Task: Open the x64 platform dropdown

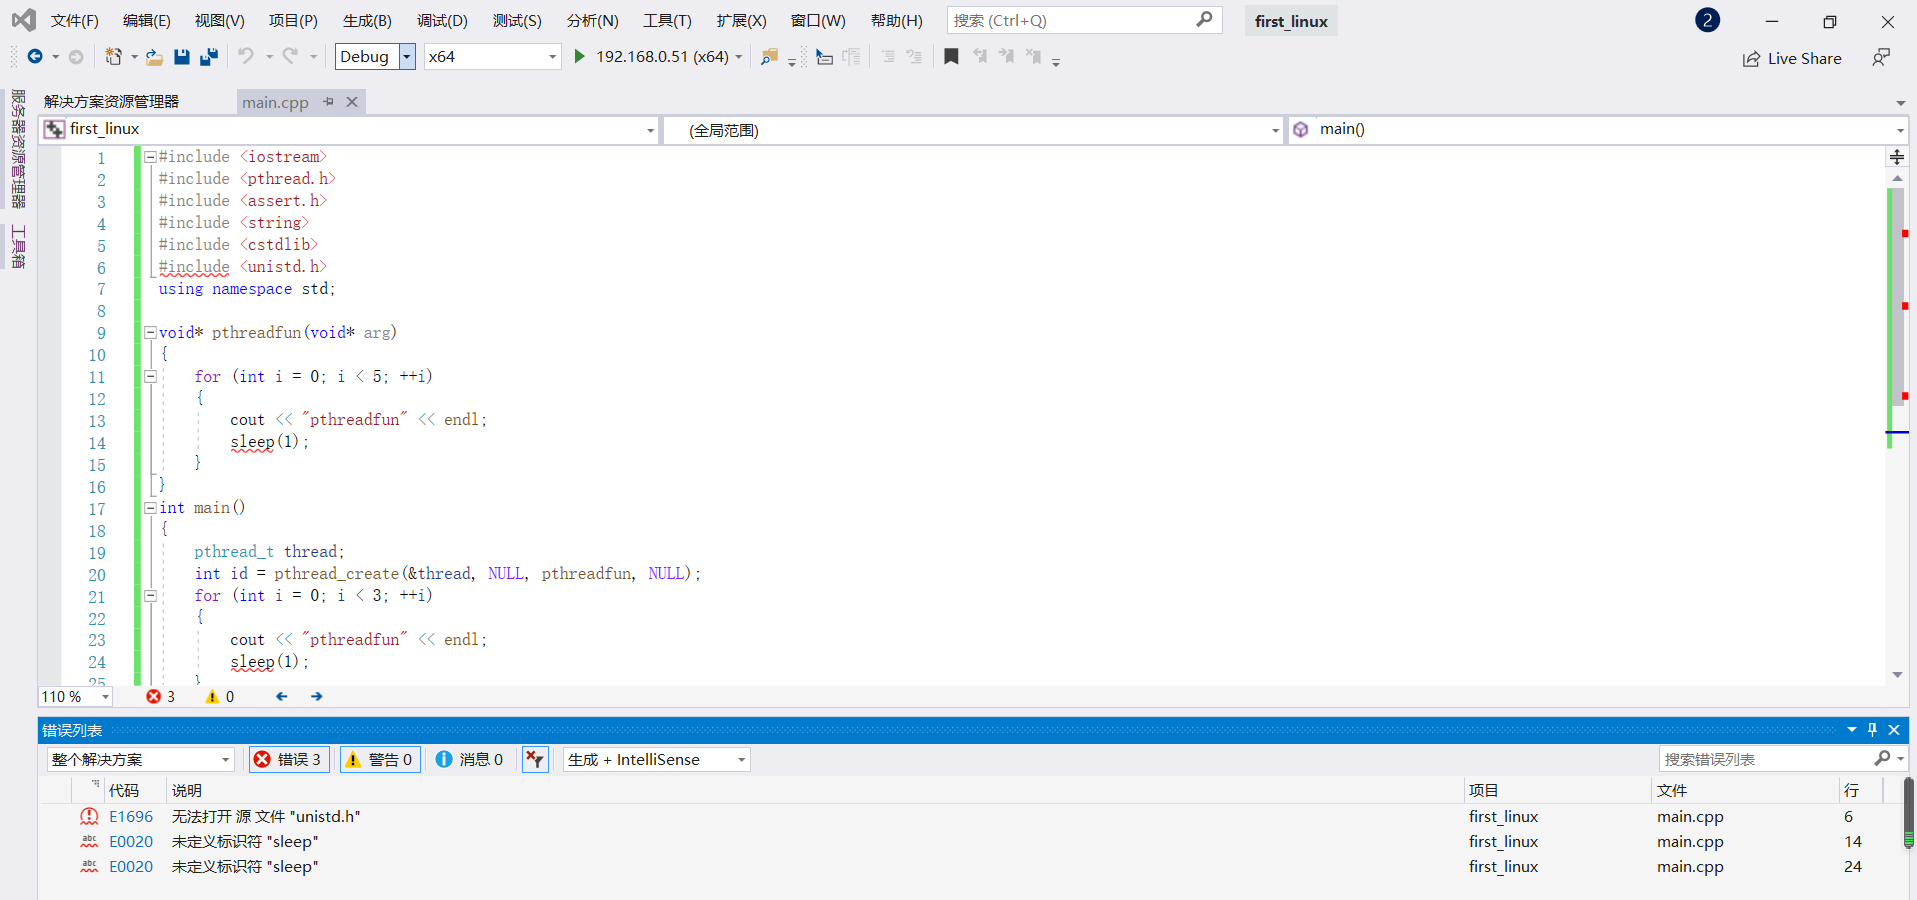Action: click(552, 57)
